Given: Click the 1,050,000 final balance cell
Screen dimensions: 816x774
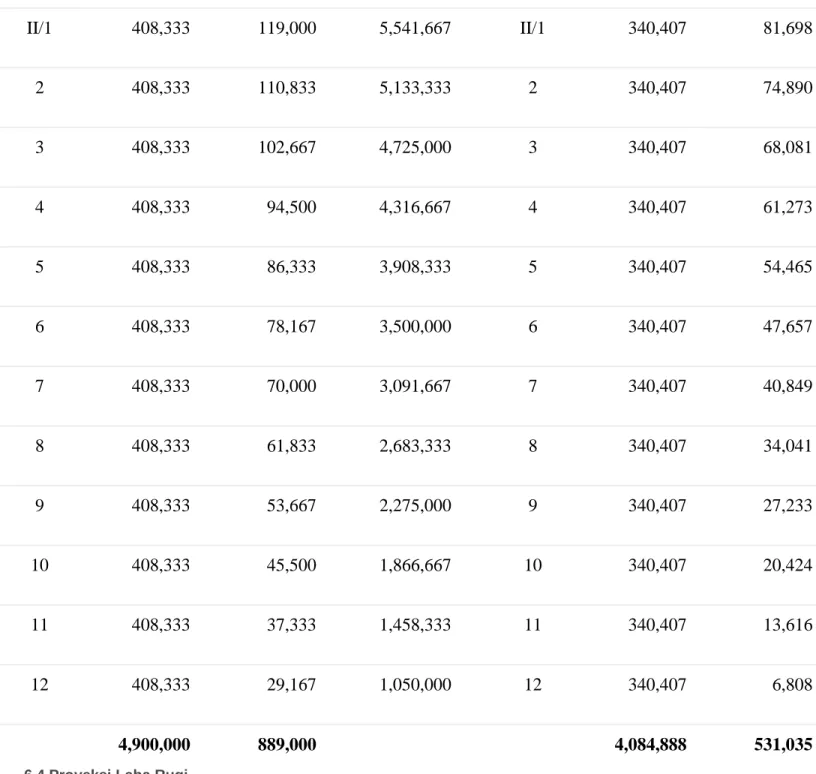Looking at the screenshot, I should 415,684.
